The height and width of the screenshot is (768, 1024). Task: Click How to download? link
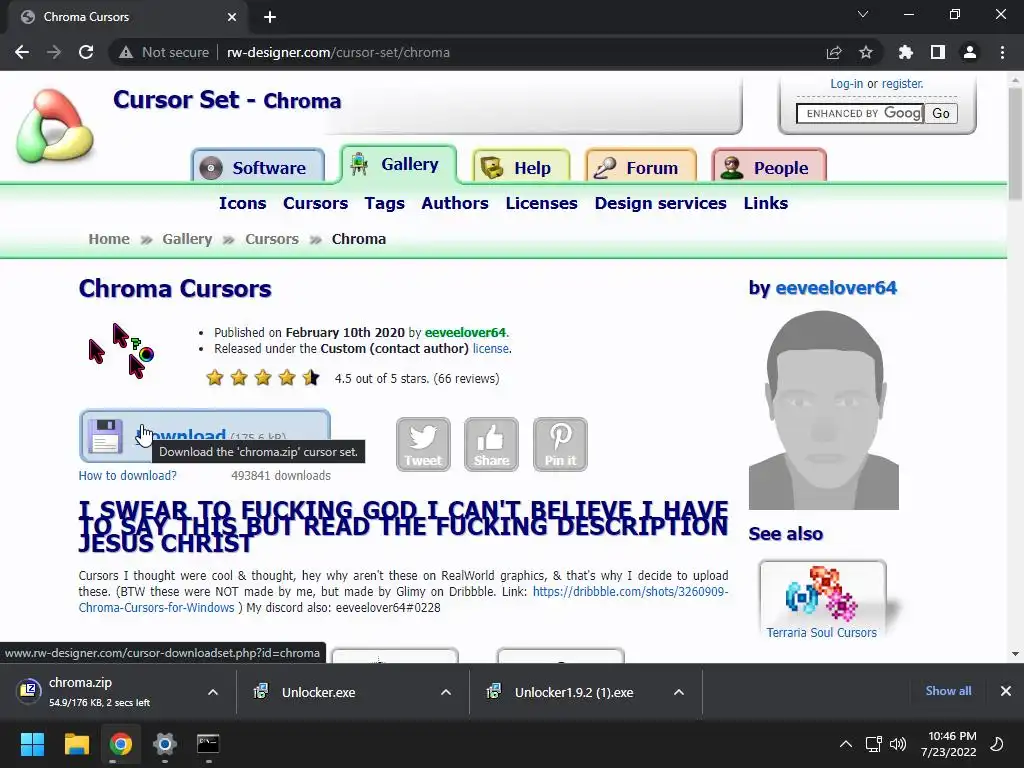point(127,475)
